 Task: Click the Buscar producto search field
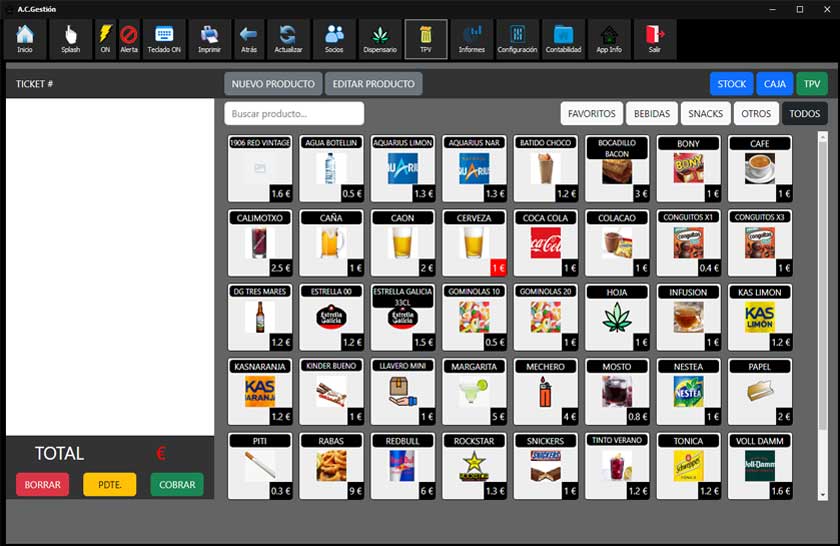tap(294, 114)
